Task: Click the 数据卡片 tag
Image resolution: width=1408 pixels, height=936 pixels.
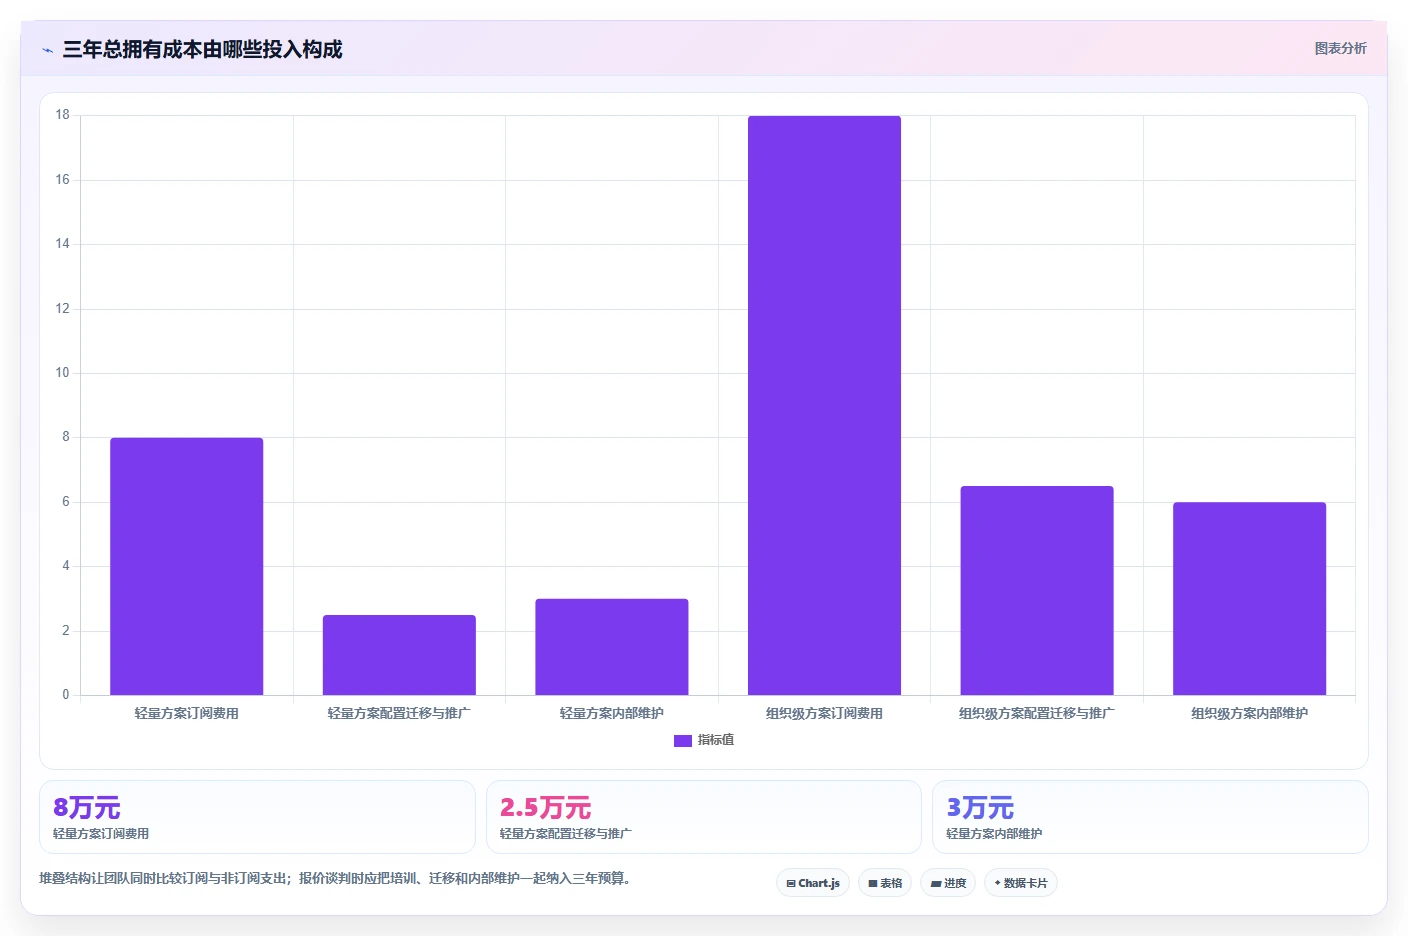Action: pyautogui.click(x=1021, y=883)
